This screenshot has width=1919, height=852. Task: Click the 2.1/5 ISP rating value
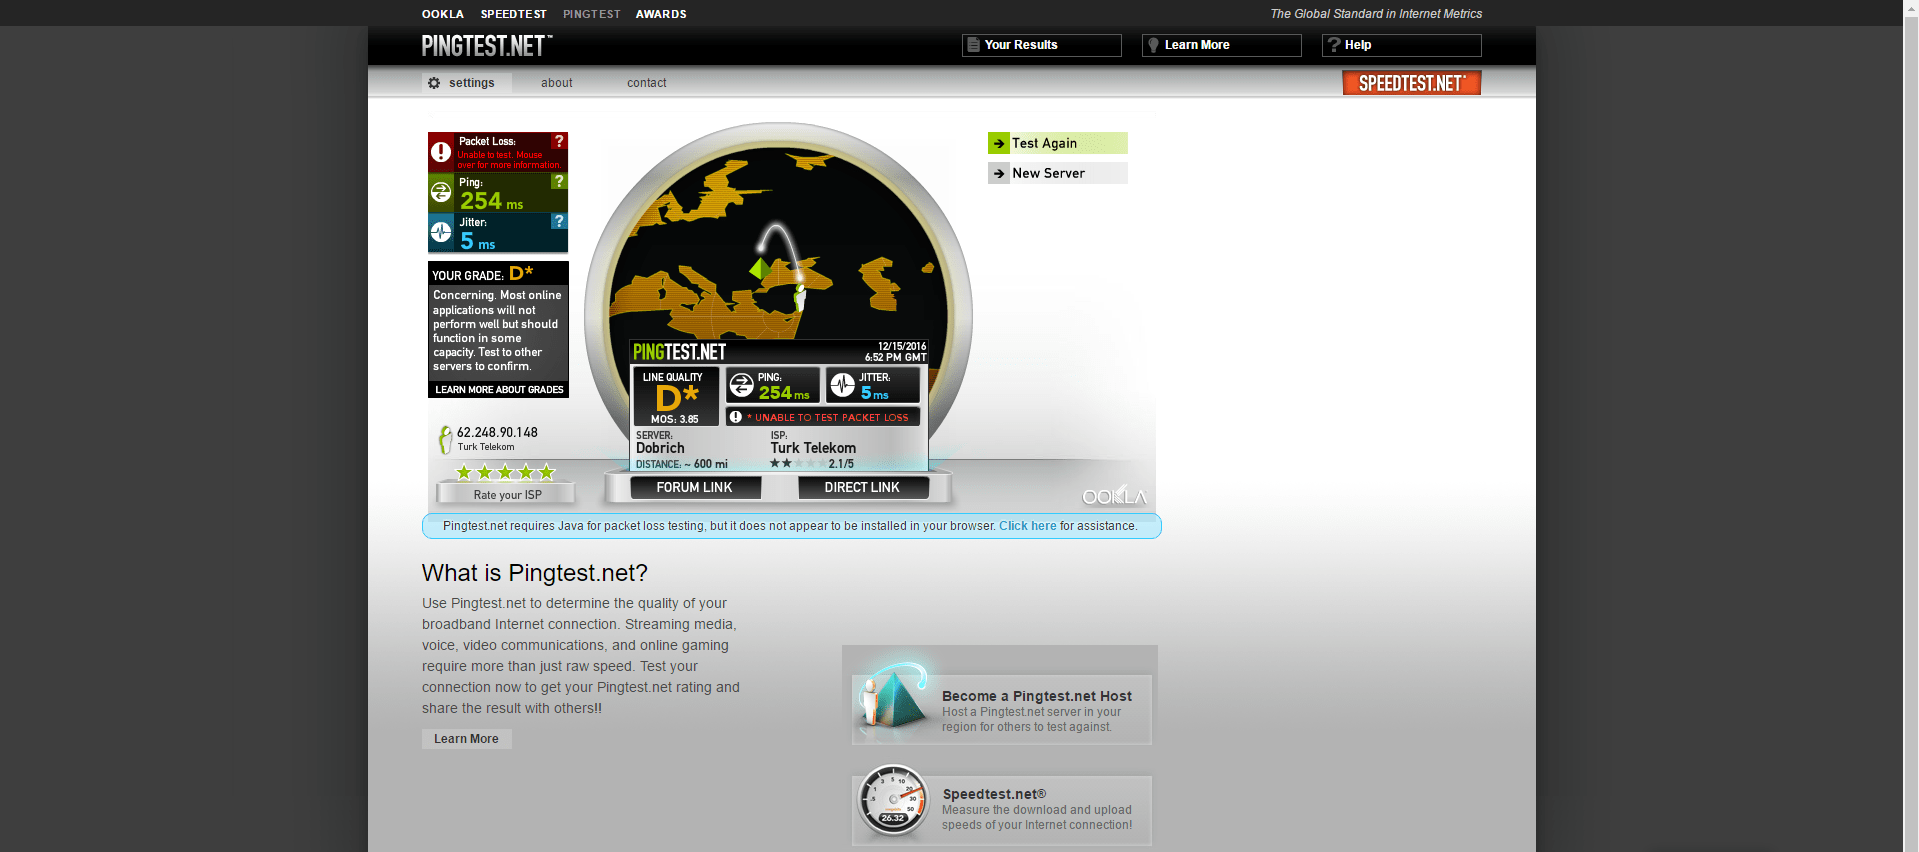(x=841, y=464)
